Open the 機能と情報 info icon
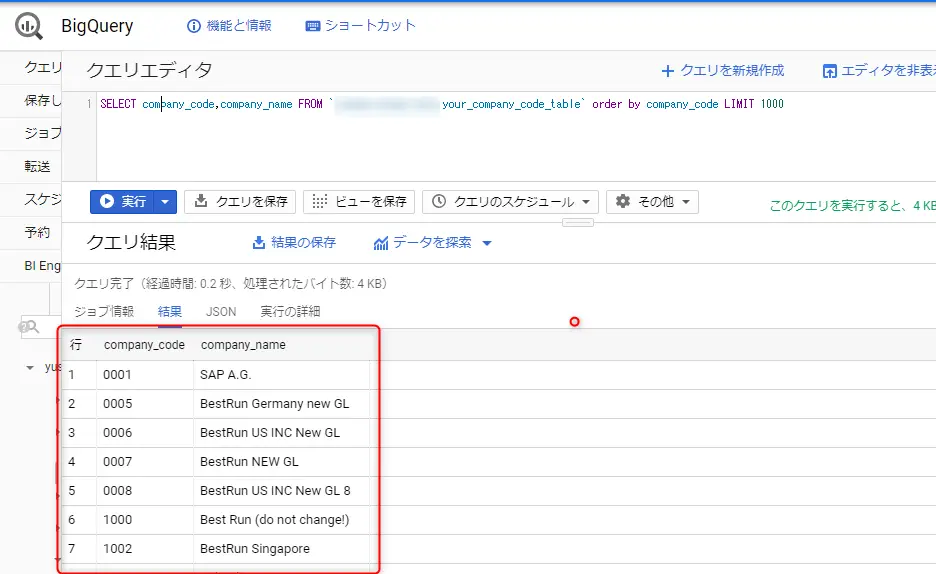Image resolution: width=936 pixels, height=574 pixels. [x=194, y=26]
